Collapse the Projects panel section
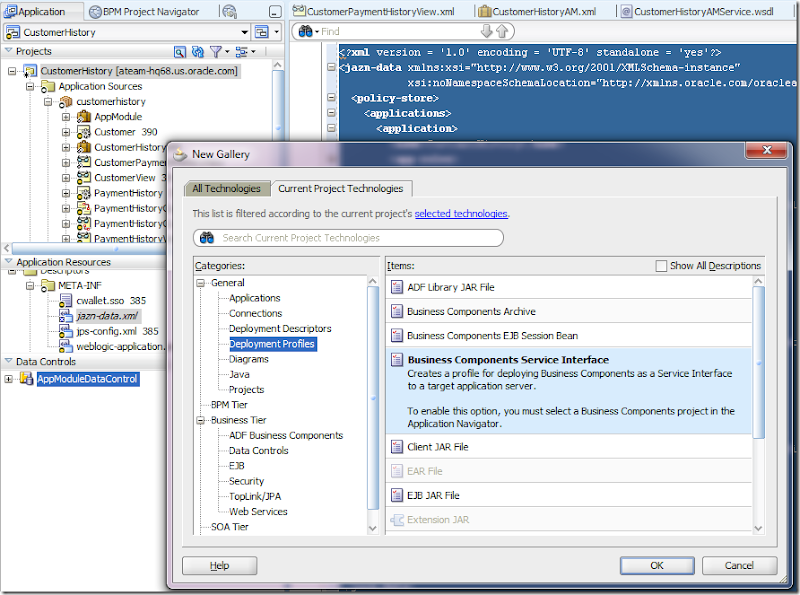The image size is (800, 595). pyautogui.click(x=9, y=51)
